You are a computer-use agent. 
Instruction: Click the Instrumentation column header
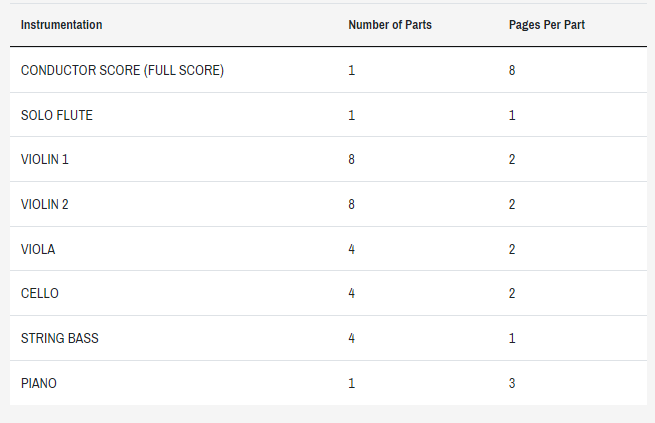point(61,25)
